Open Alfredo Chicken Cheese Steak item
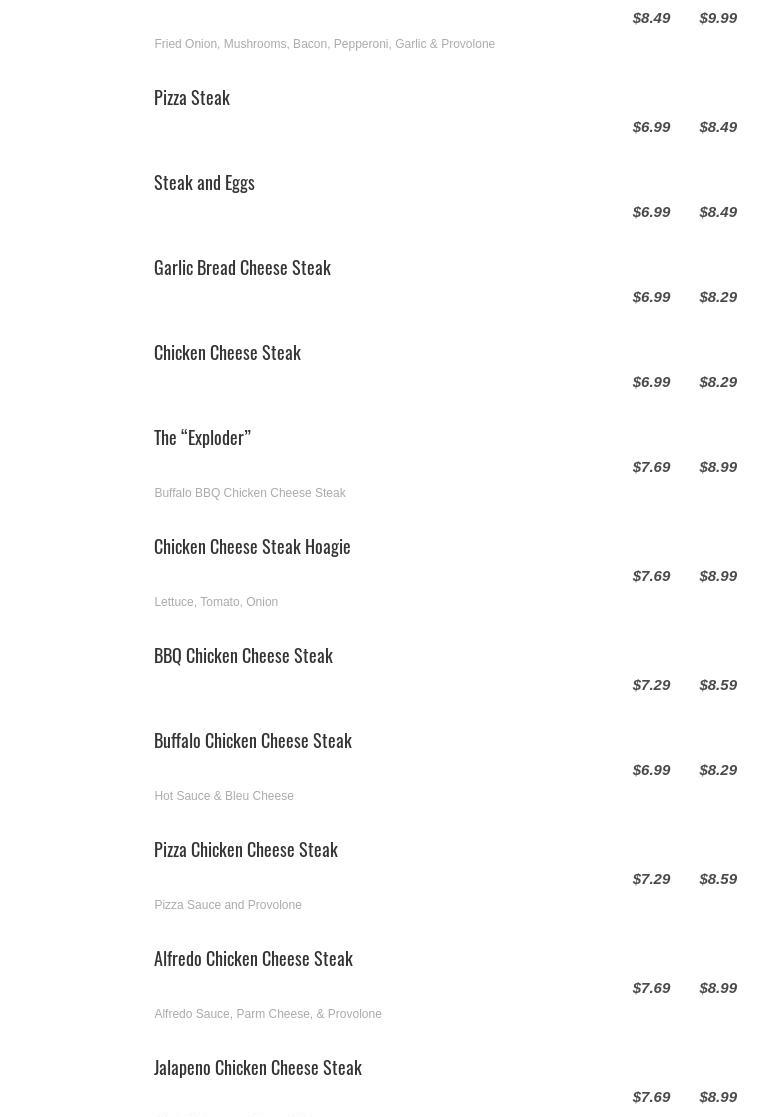This screenshot has width=770, height=1117. coord(253,959)
